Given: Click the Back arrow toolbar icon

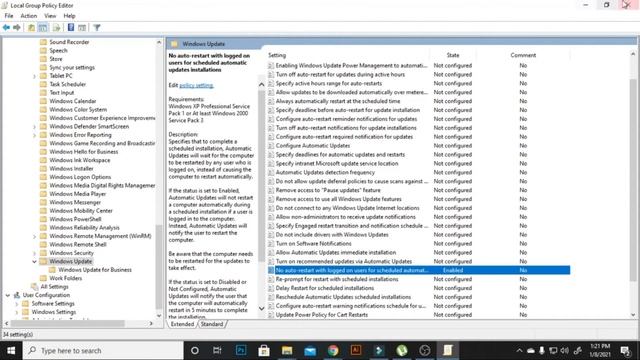Looking at the screenshot, I should [x=6, y=27].
